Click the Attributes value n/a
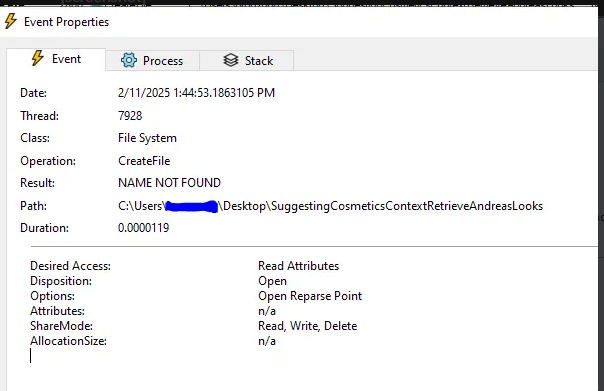The image size is (604, 391). point(267,311)
